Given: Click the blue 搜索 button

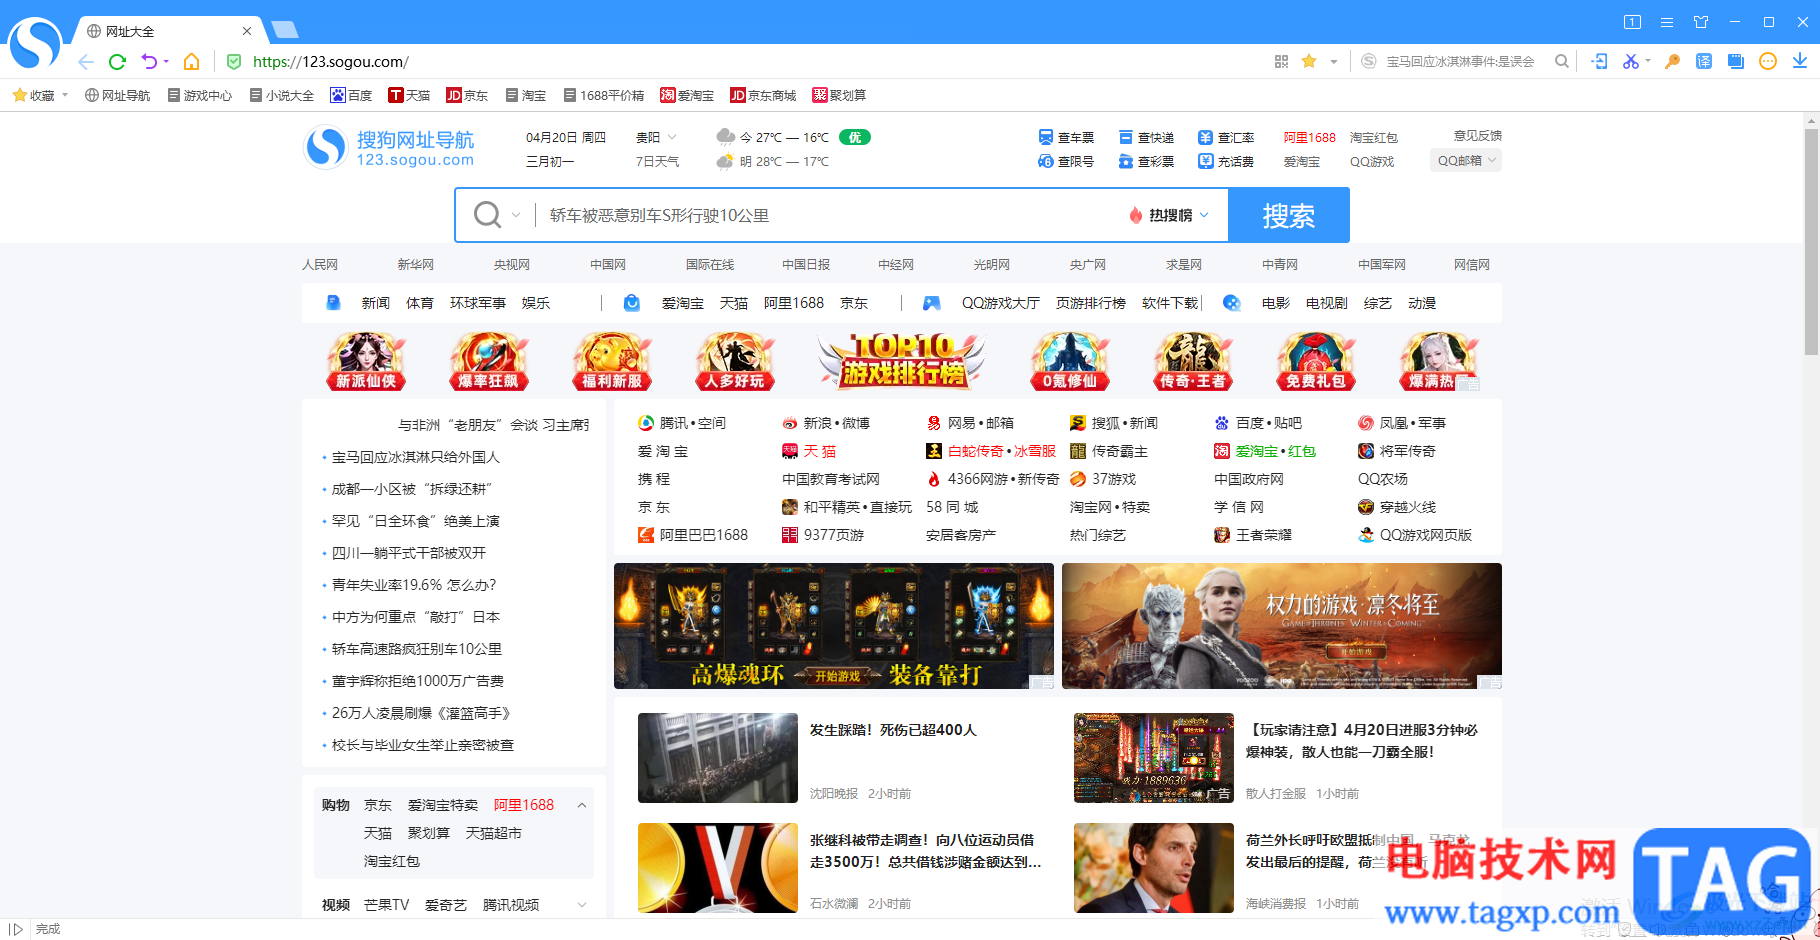Looking at the screenshot, I should 1288,215.
